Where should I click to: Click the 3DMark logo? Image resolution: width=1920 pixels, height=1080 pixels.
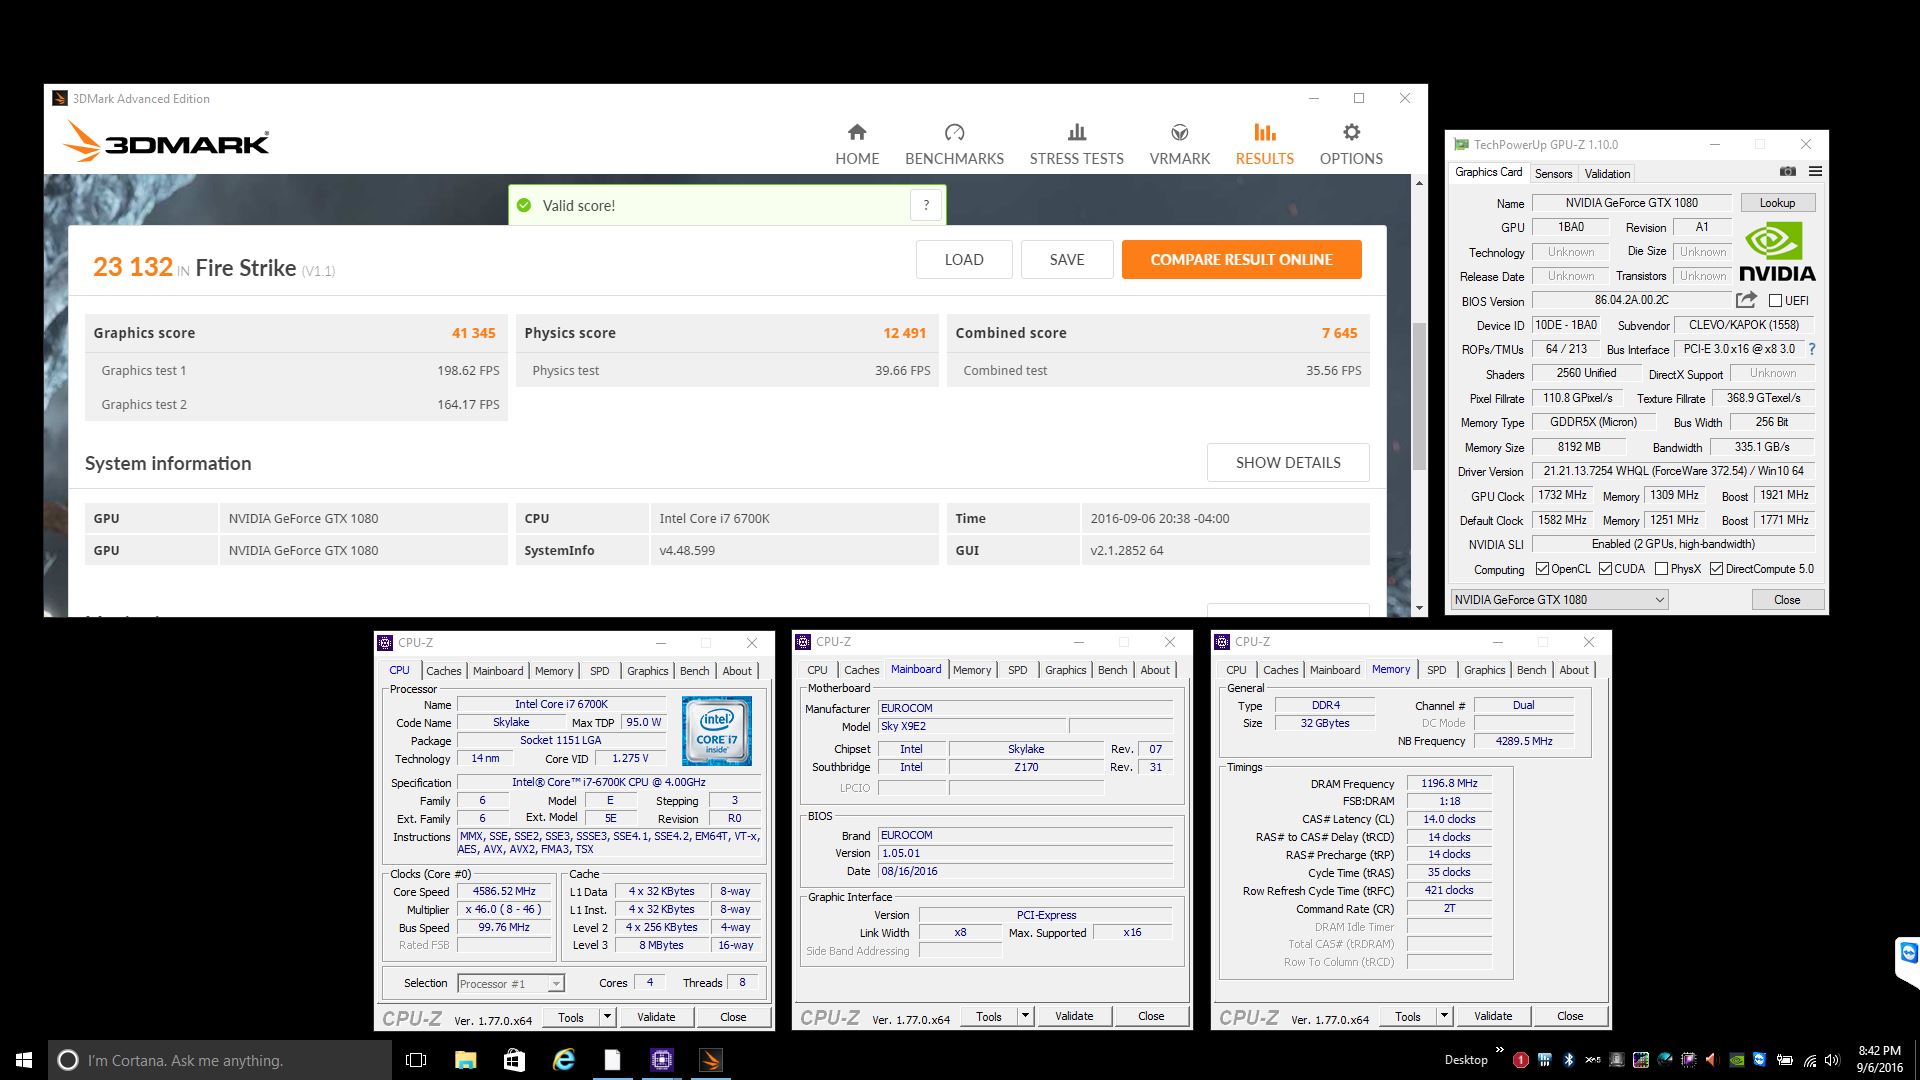tap(166, 142)
